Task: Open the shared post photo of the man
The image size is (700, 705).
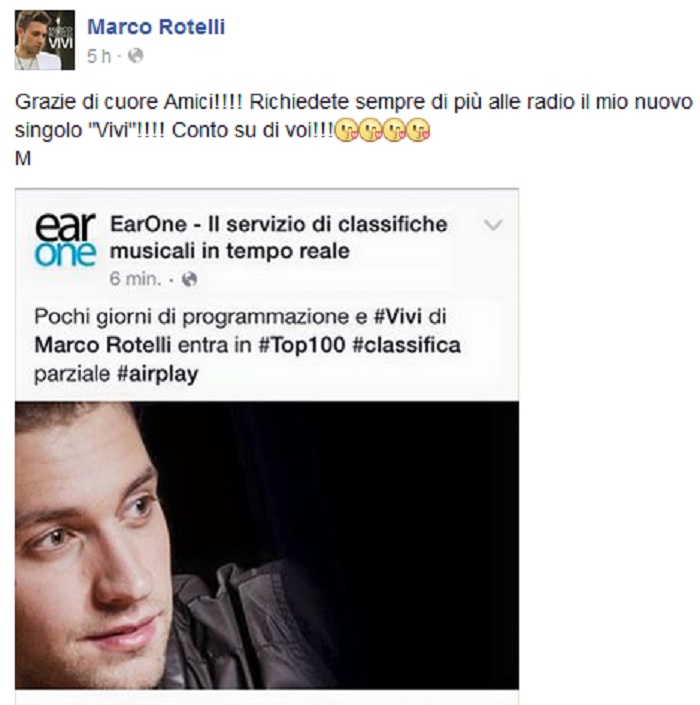Action: coord(267,545)
